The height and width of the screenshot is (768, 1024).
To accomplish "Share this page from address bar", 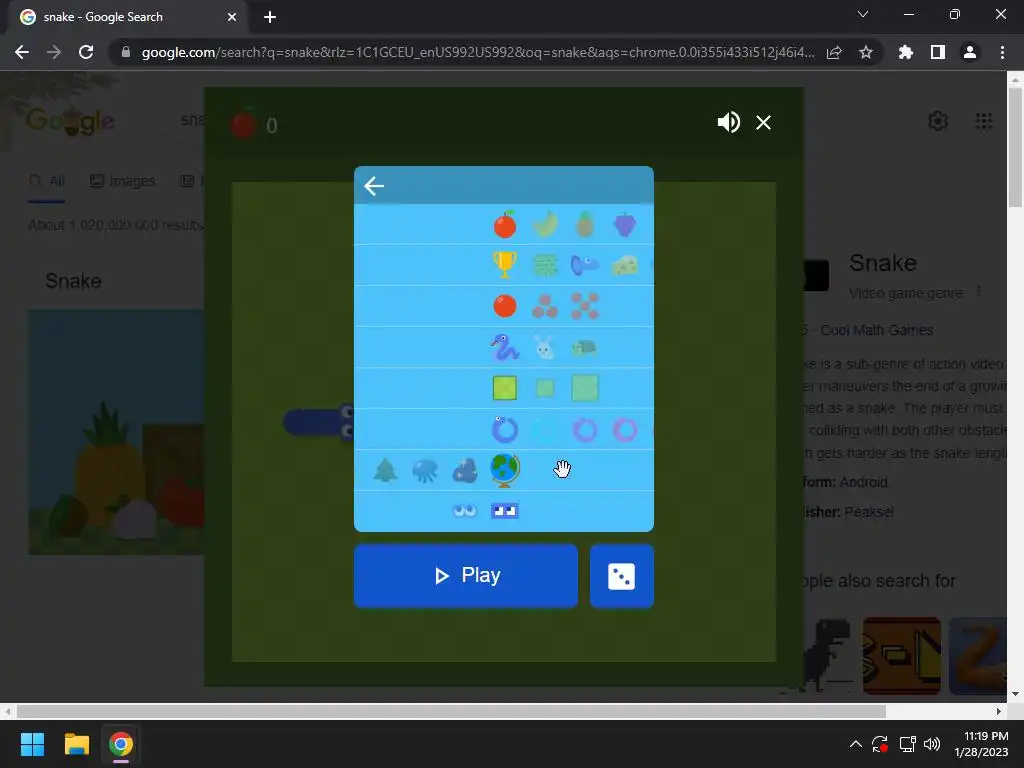I will pyautogui.click(x=834, y=52).
